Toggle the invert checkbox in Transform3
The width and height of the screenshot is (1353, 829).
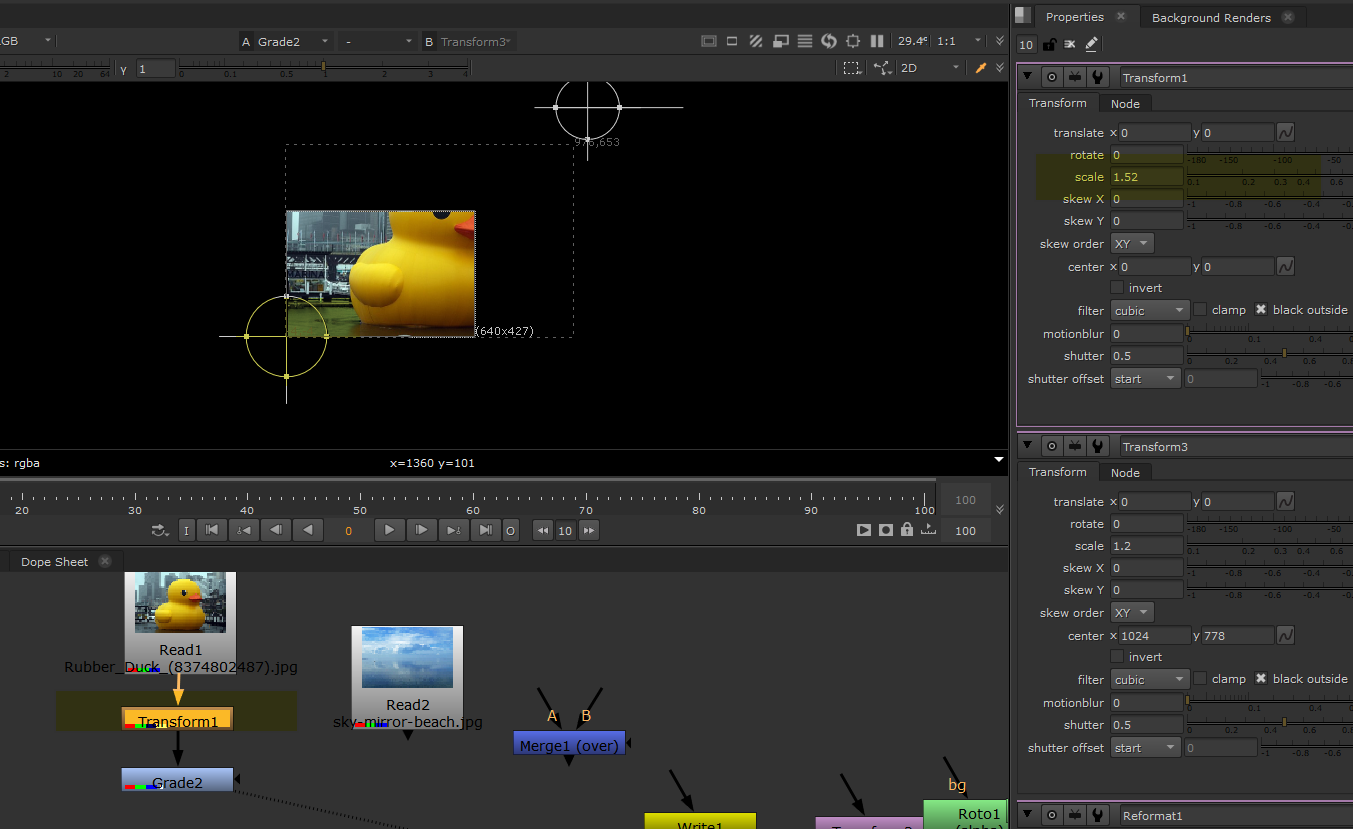(1117, 657)
